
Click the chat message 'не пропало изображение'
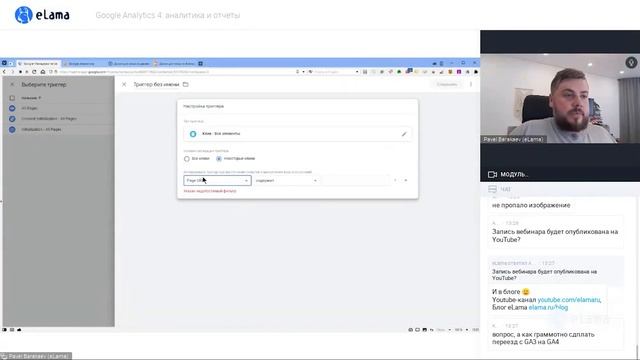pos(531,205)
